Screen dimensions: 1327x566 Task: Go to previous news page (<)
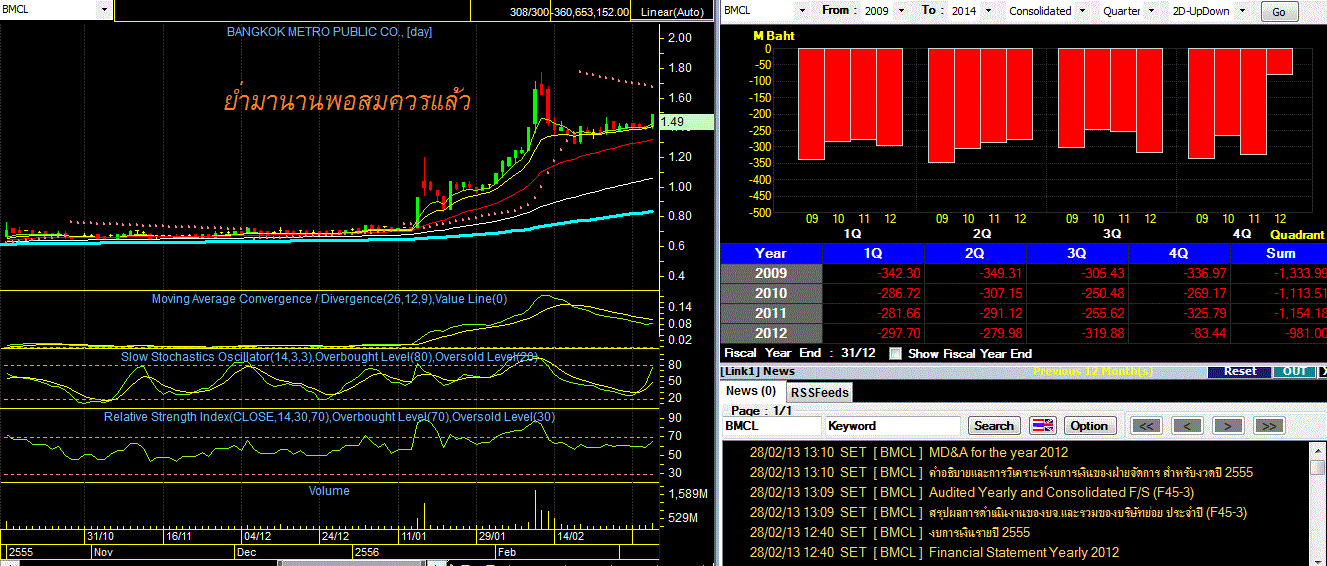point(1186,426)
